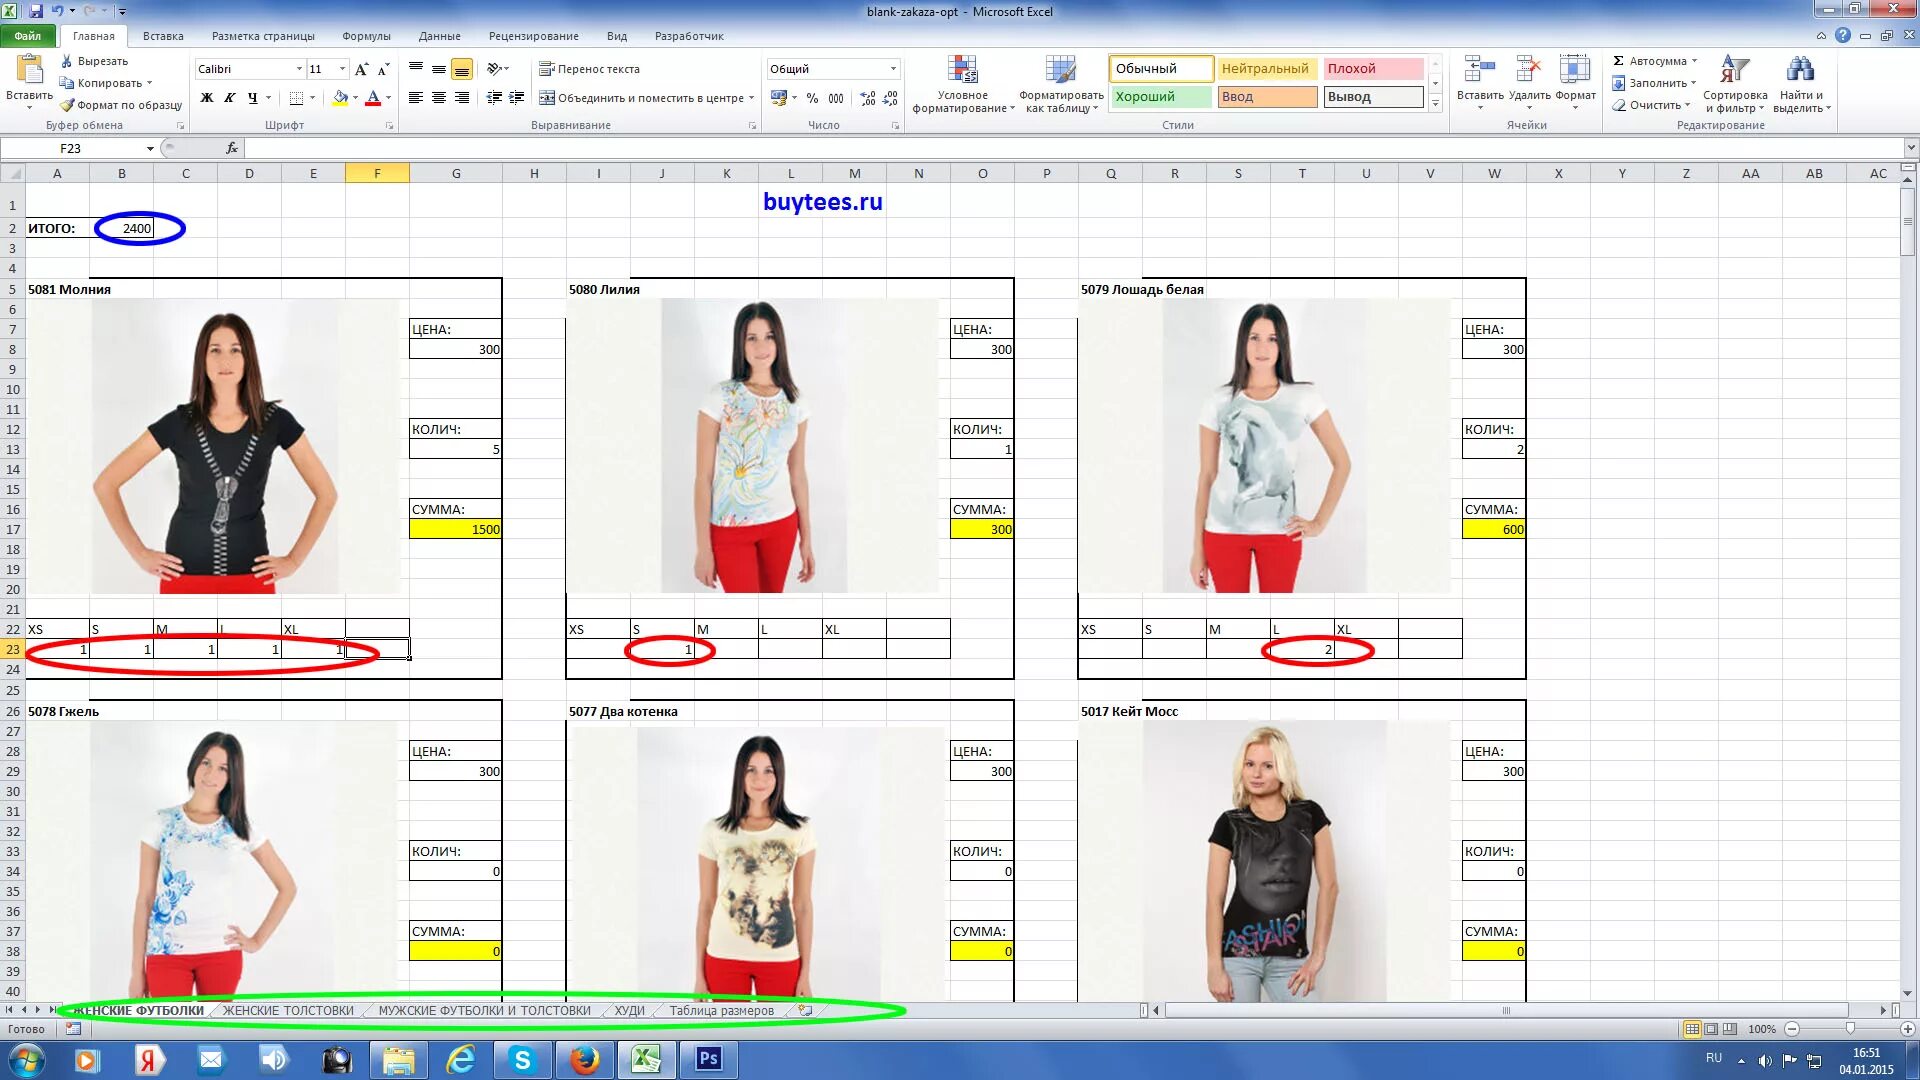This screenshot has width=1920, height=1080.
Task: Click the Conditional Formatting icon
Action: [x=962, y=70]
